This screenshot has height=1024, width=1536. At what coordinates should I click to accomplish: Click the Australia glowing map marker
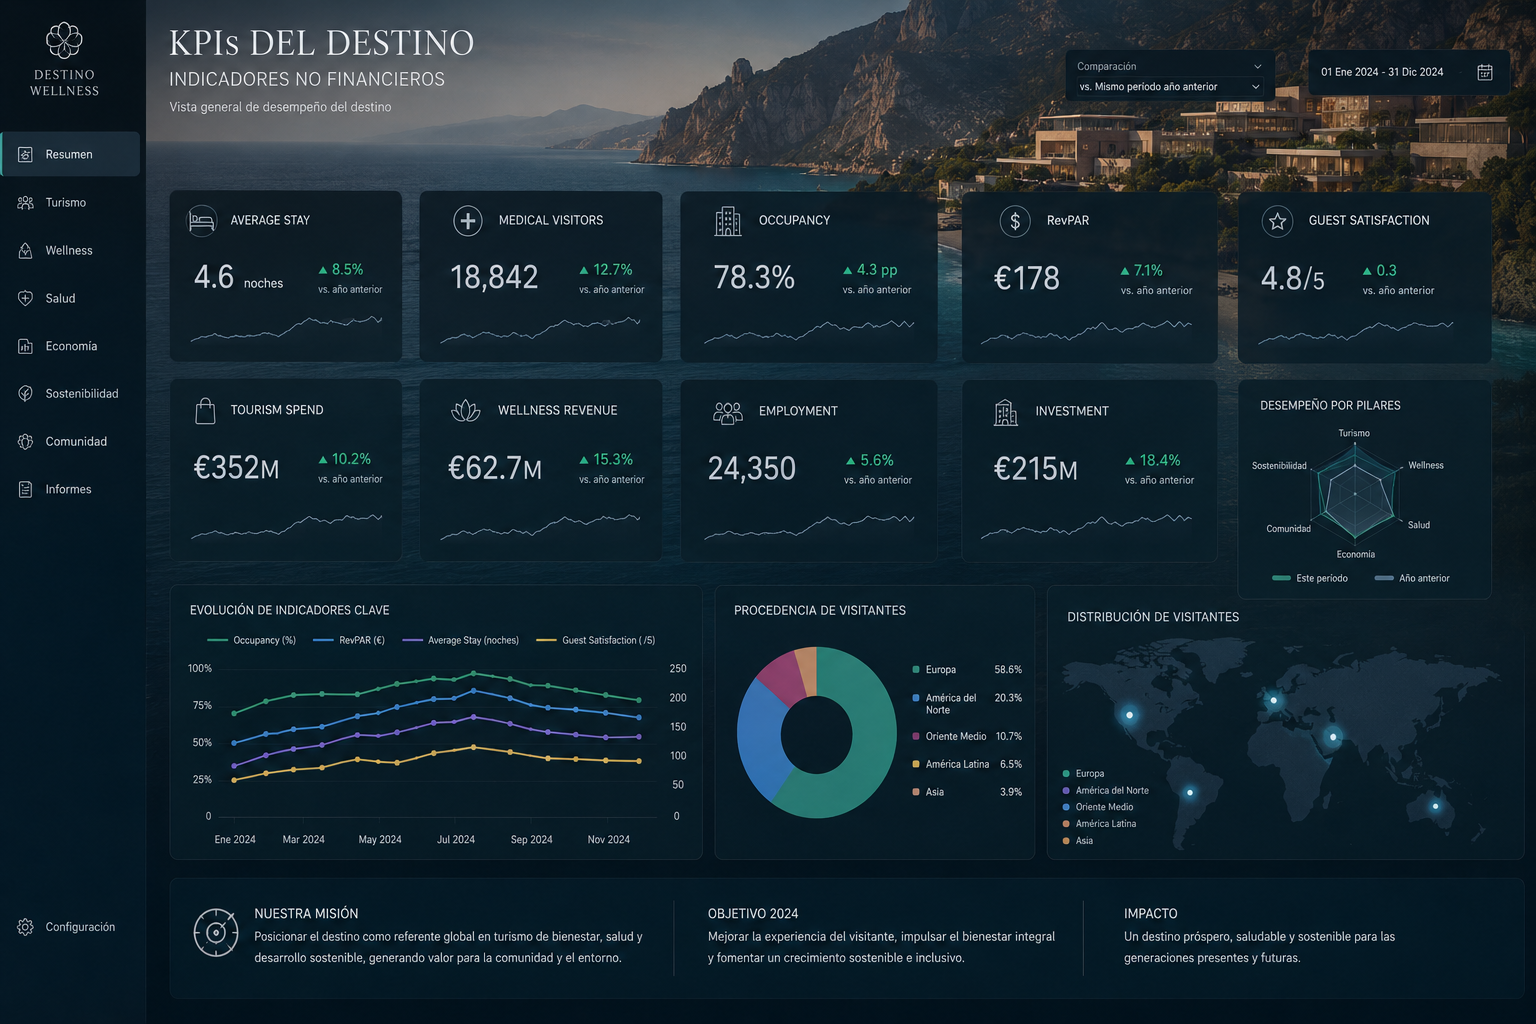tap(1435, 806)
